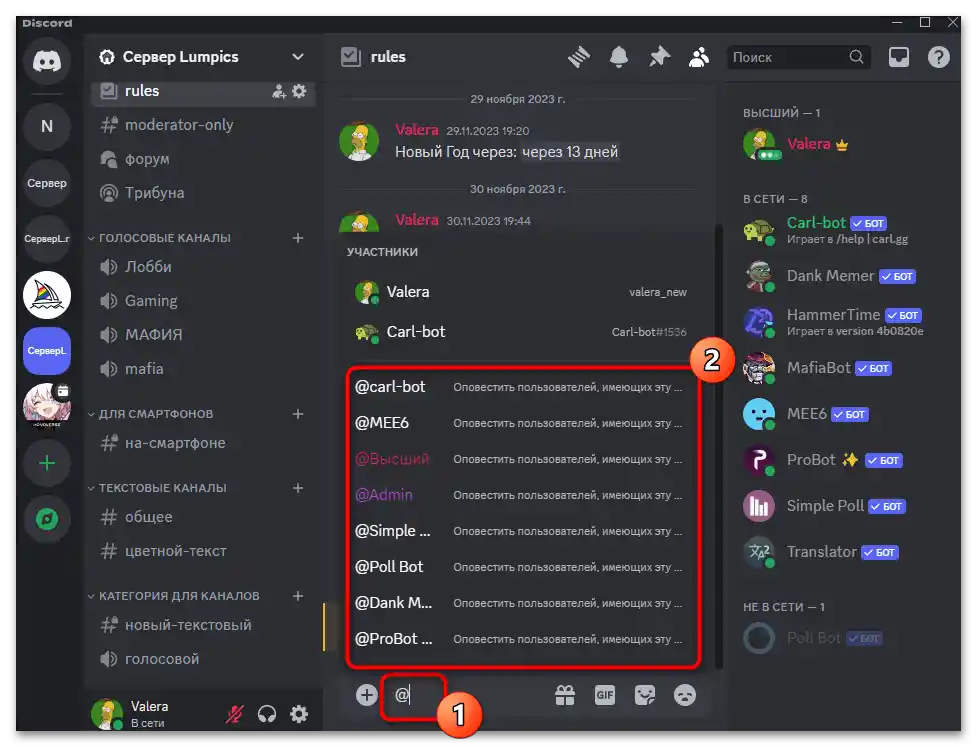
Task: Toggle headphones deafen
Action: click(267, 714)
